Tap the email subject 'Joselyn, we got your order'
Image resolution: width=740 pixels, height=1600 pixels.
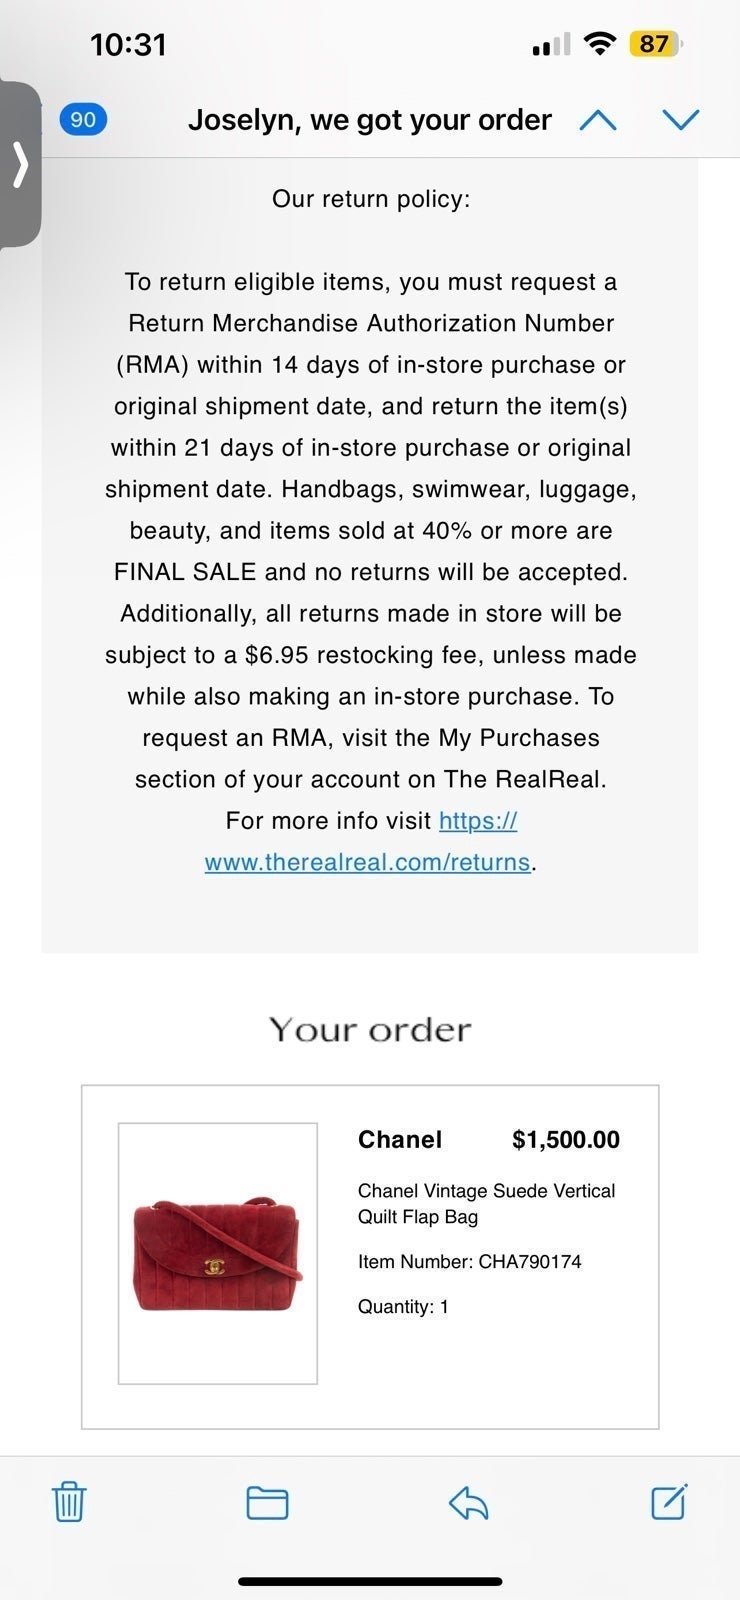370,120
